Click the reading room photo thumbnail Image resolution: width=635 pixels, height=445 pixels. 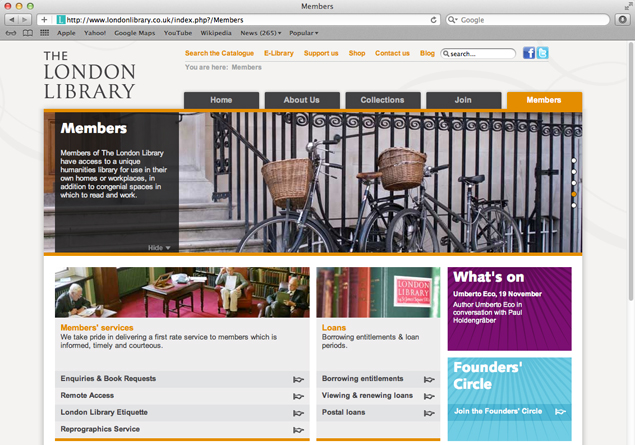coord(182,292)
